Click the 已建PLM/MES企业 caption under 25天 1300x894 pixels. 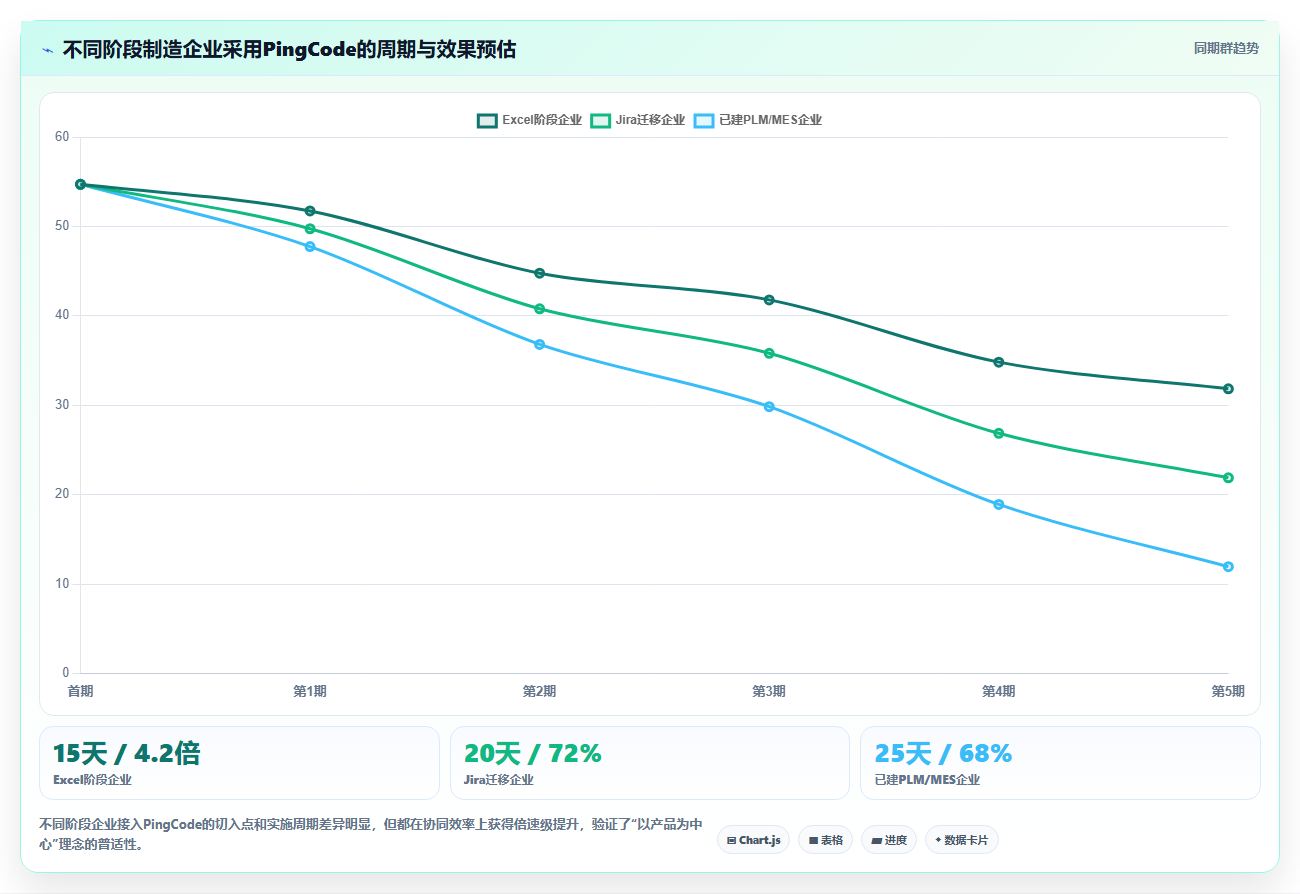[x=927, y=780]
